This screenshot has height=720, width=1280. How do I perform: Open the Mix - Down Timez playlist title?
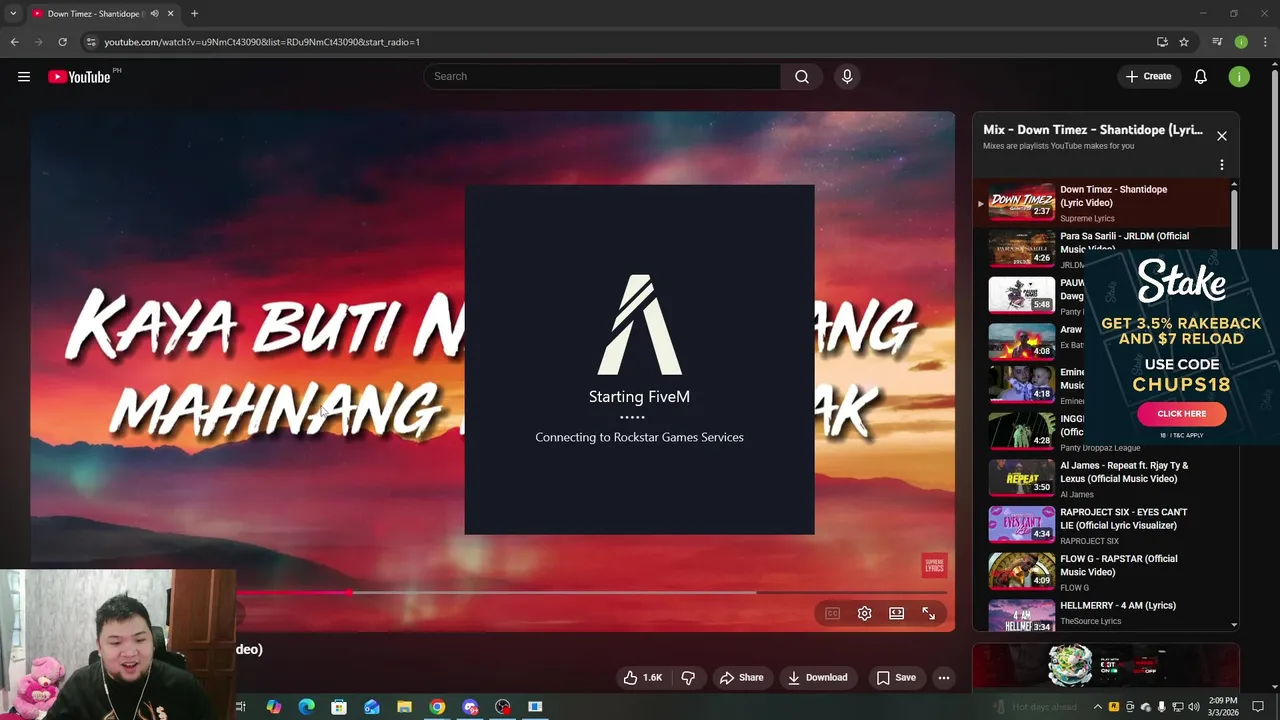(1093, 130)
